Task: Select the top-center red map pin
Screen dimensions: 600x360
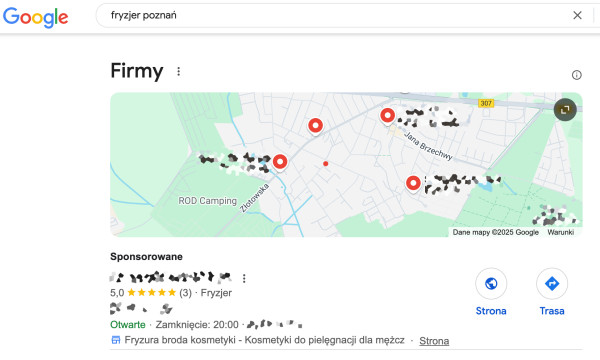Action: coord(315,125)
